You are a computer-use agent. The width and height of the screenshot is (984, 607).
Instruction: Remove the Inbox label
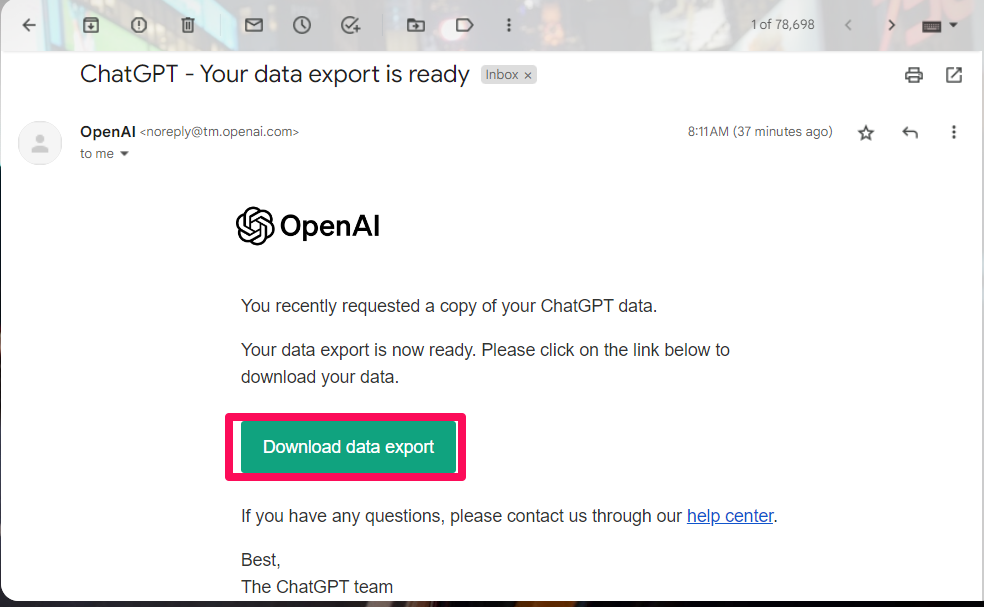point(528,75)
